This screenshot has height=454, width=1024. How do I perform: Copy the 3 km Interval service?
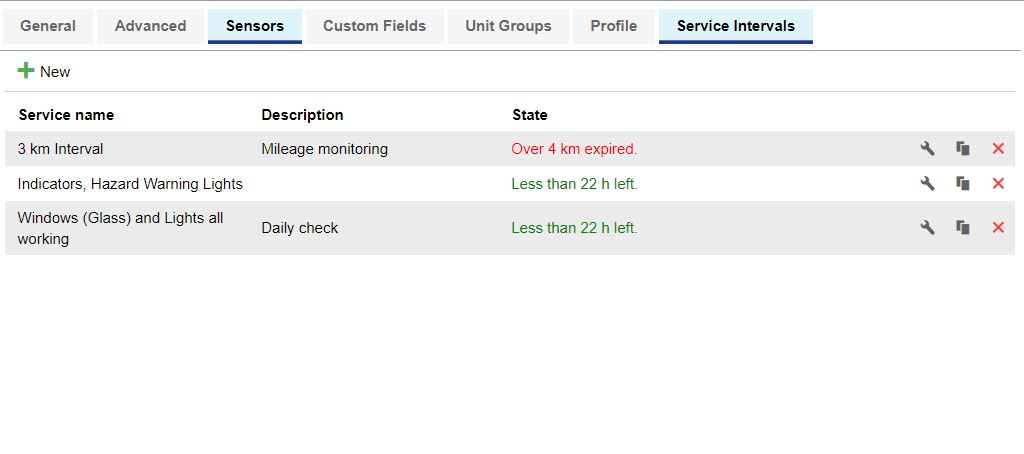(963, 149)
